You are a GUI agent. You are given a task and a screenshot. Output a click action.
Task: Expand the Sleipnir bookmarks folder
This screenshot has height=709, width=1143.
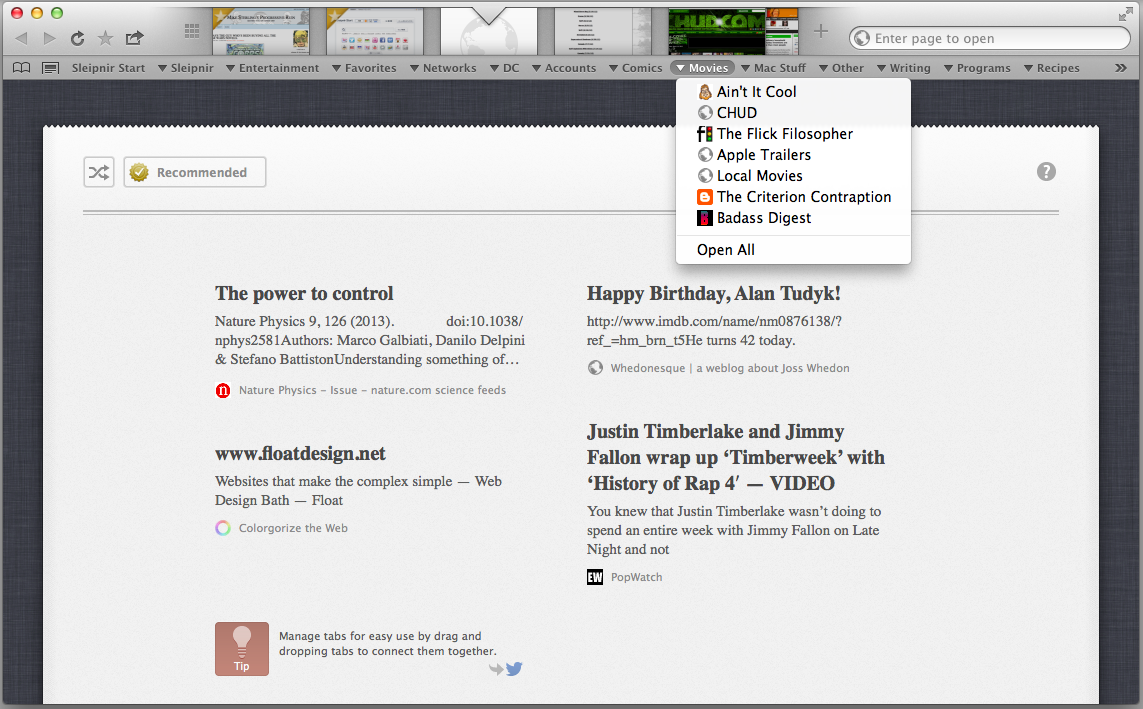click(186, 68)
